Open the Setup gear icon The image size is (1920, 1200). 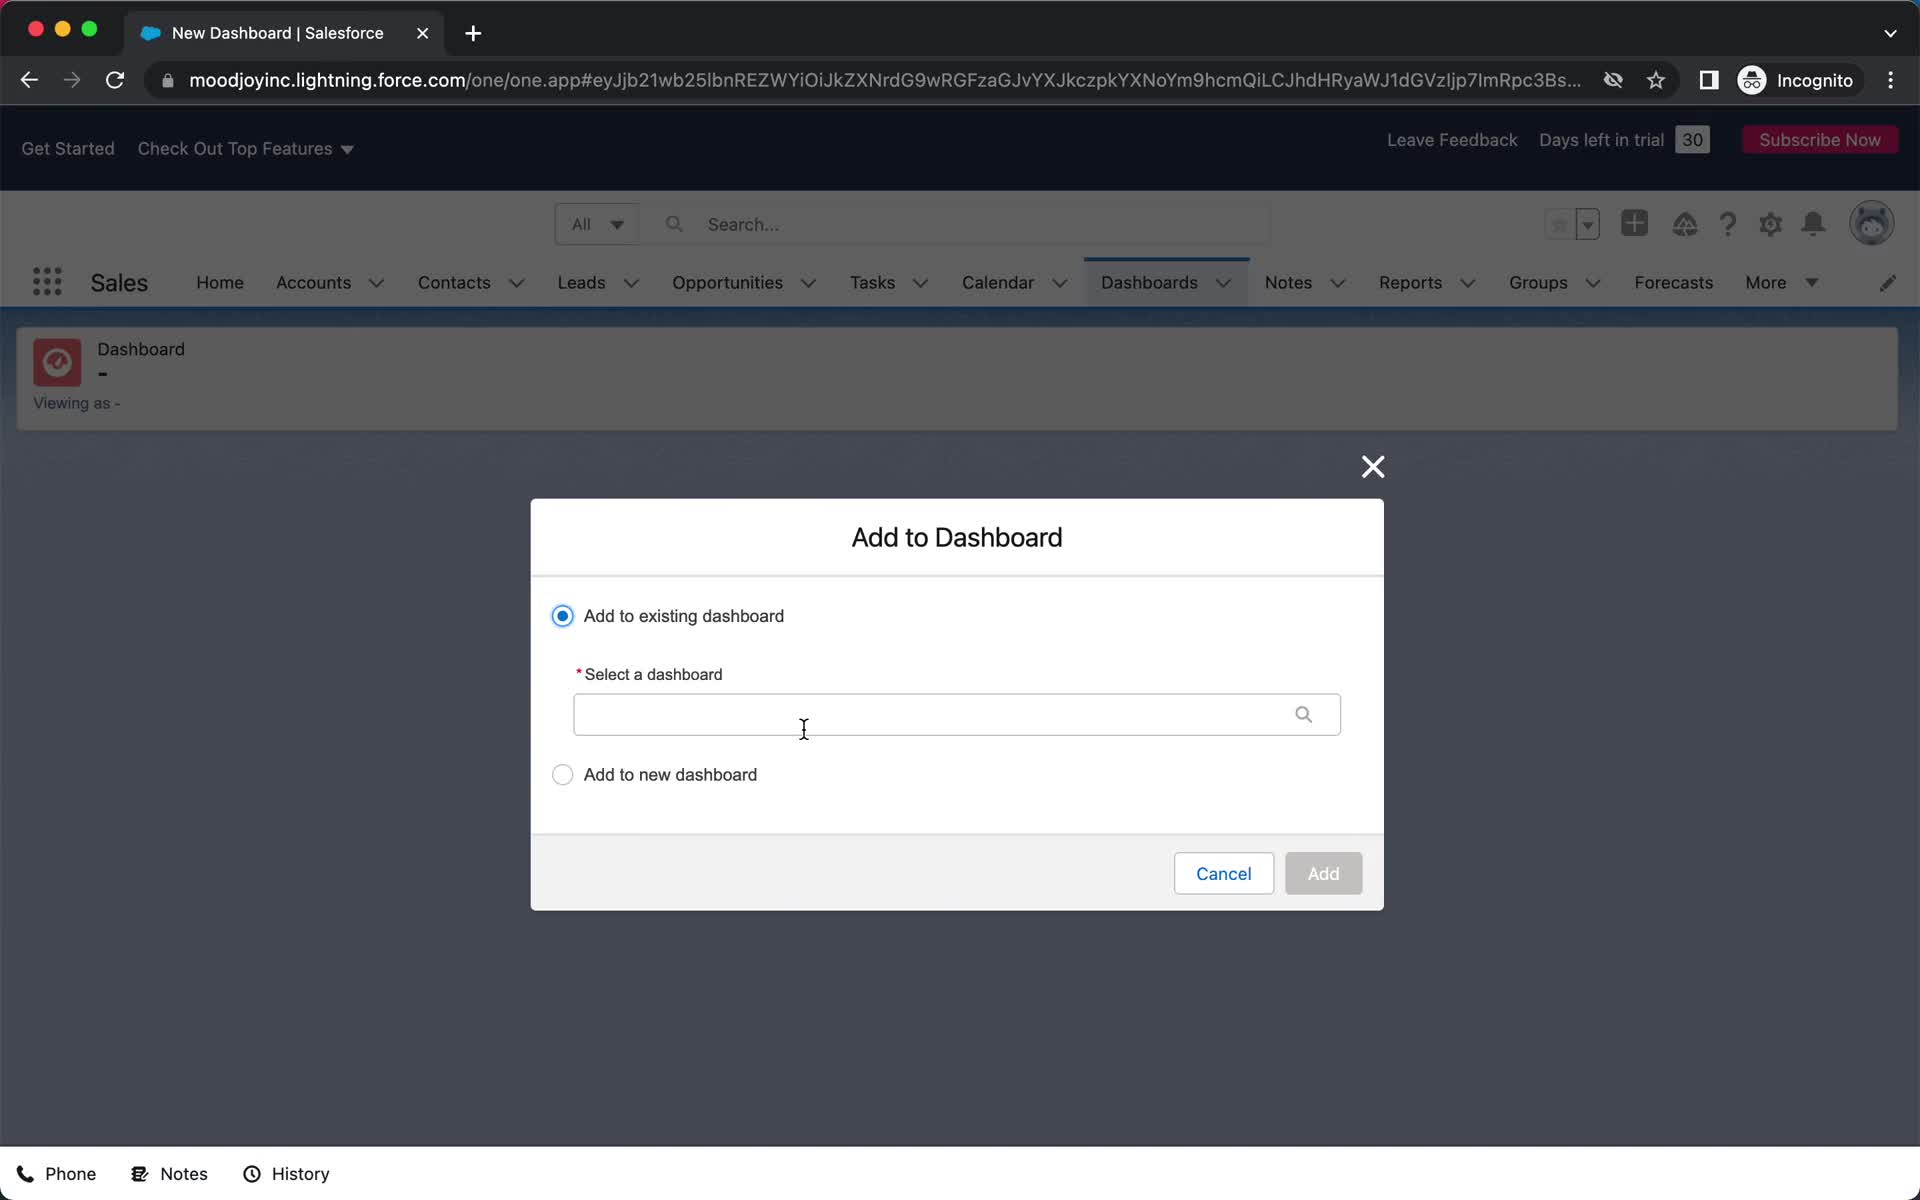click(1771, 224)
